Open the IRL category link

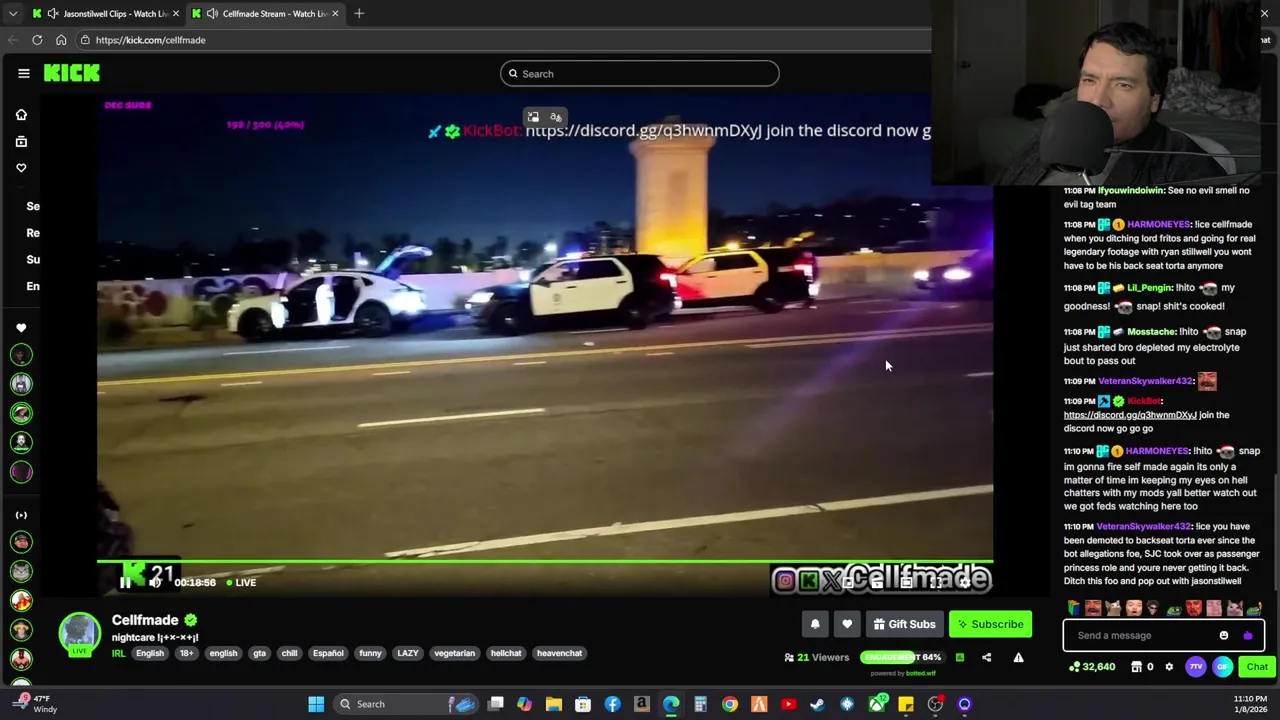click(118, 653)
